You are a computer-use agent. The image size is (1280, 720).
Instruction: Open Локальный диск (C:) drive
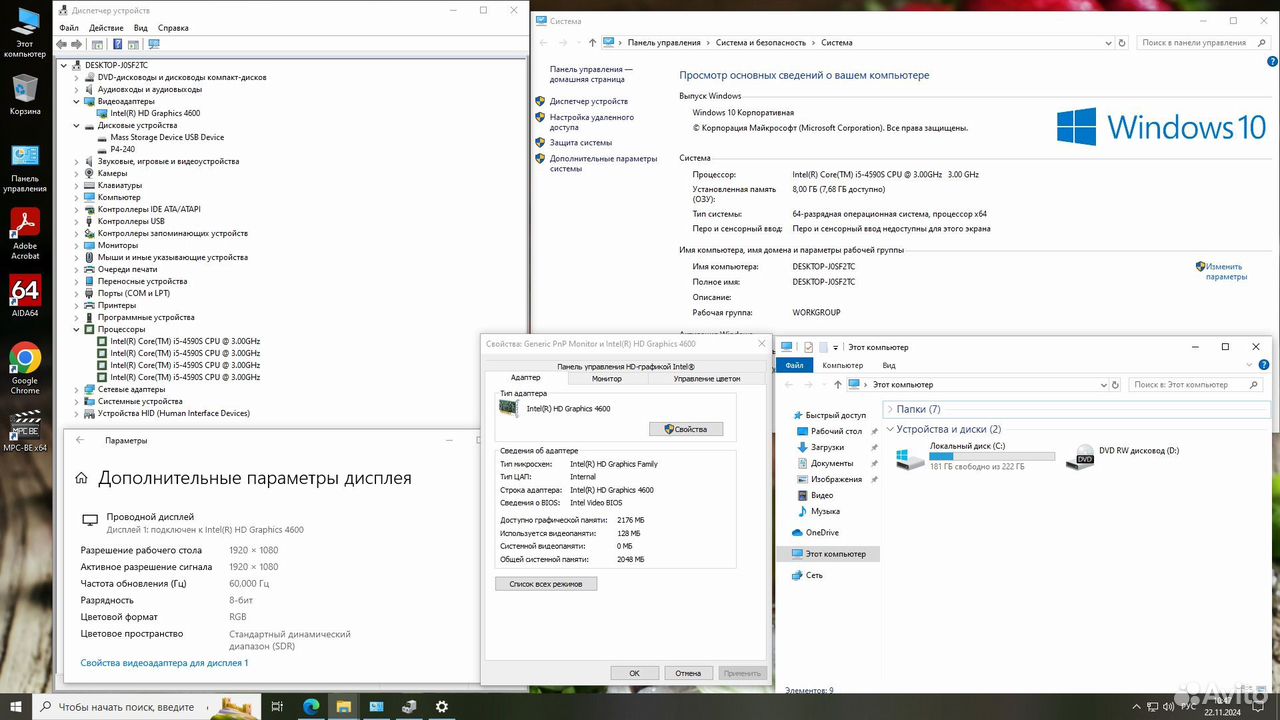coord(975,457)
